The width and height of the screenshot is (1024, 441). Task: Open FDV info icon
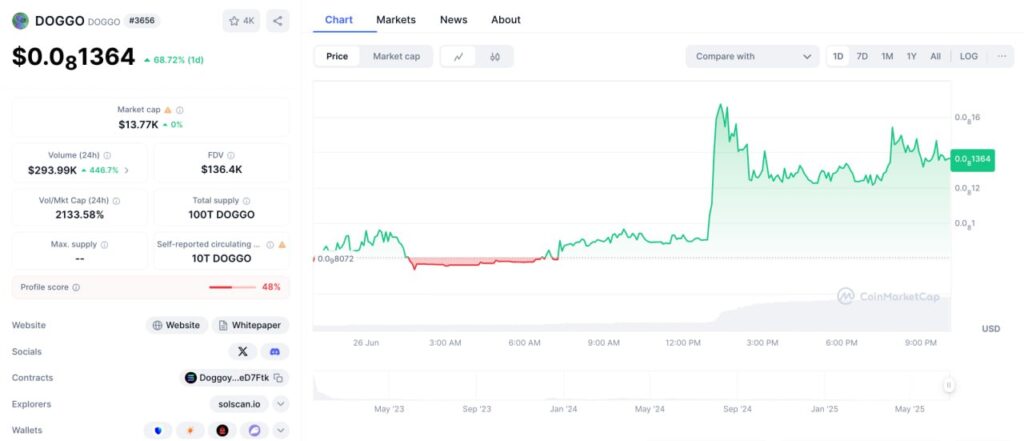231,155
